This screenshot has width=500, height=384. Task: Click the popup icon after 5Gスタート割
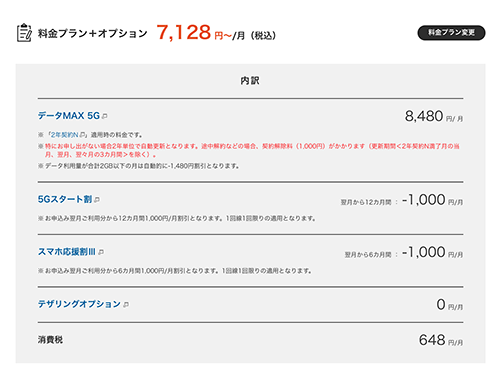(97, 200)
